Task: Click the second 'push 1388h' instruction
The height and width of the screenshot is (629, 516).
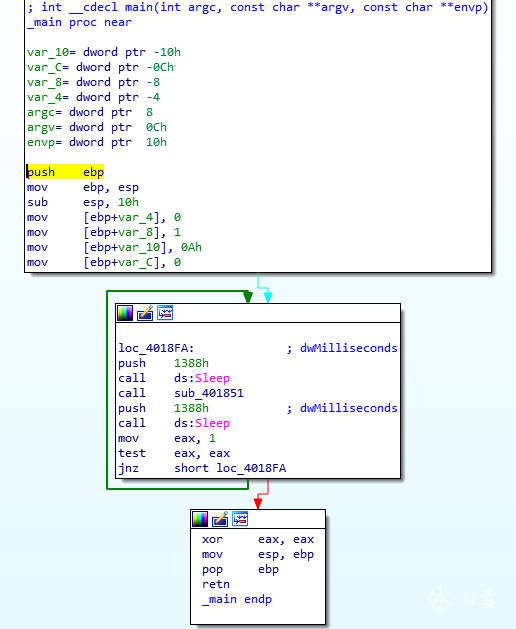Action: pyautogui.click(x=163, y=408)
